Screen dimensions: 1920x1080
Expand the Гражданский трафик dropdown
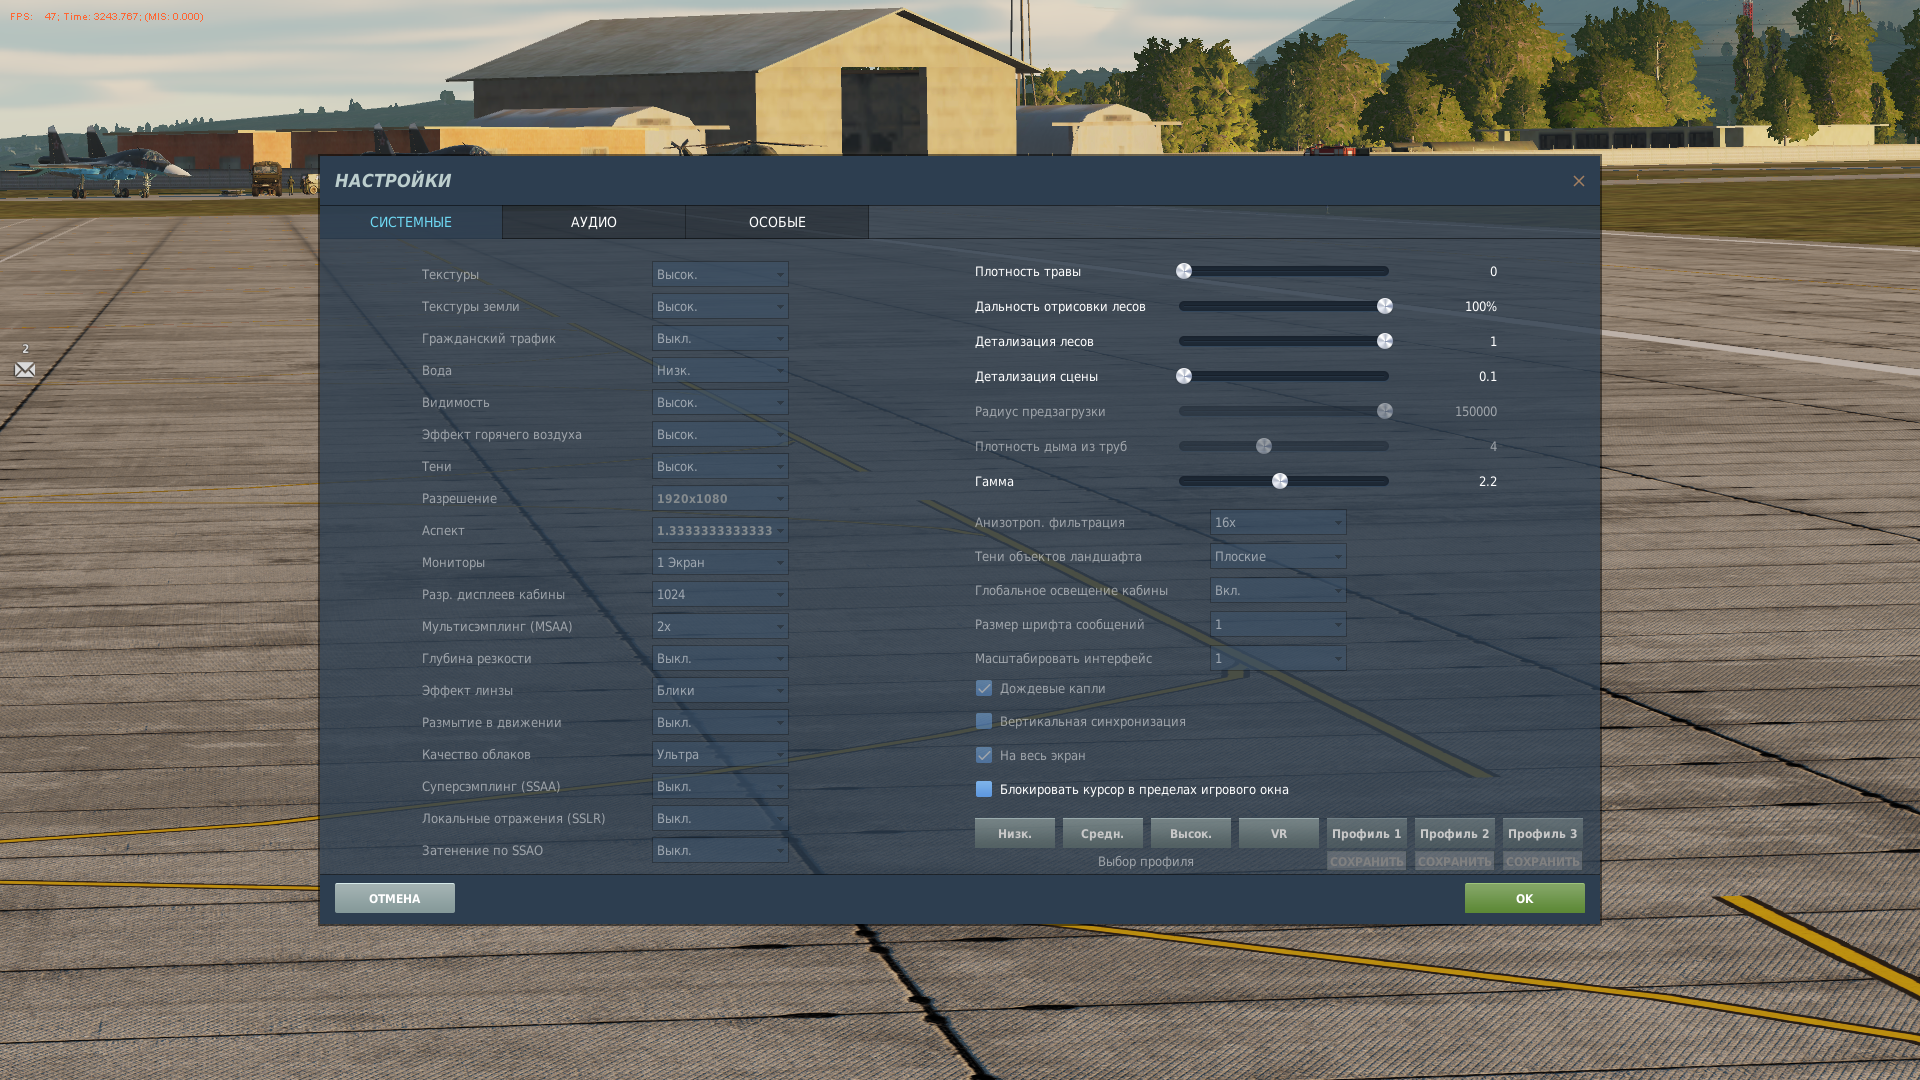pos(720,338)
